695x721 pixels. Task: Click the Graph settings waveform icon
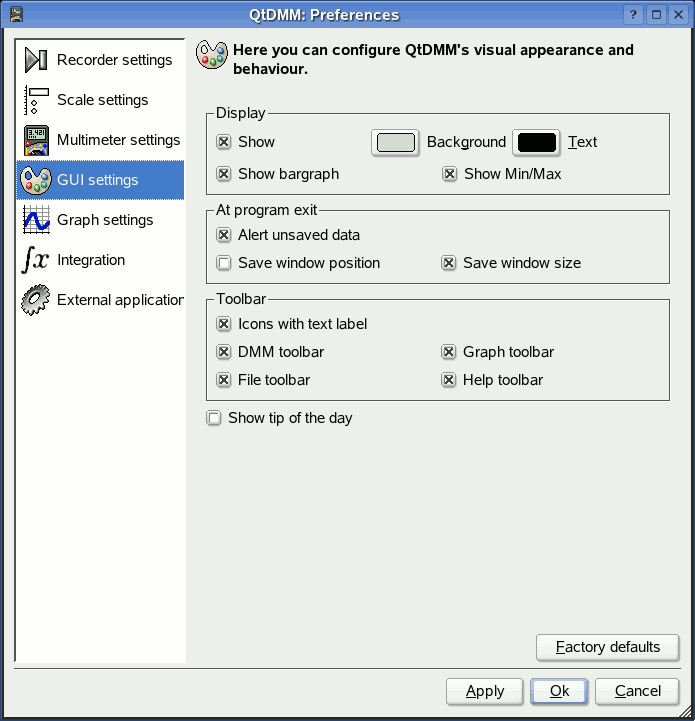tap(36, 220)
